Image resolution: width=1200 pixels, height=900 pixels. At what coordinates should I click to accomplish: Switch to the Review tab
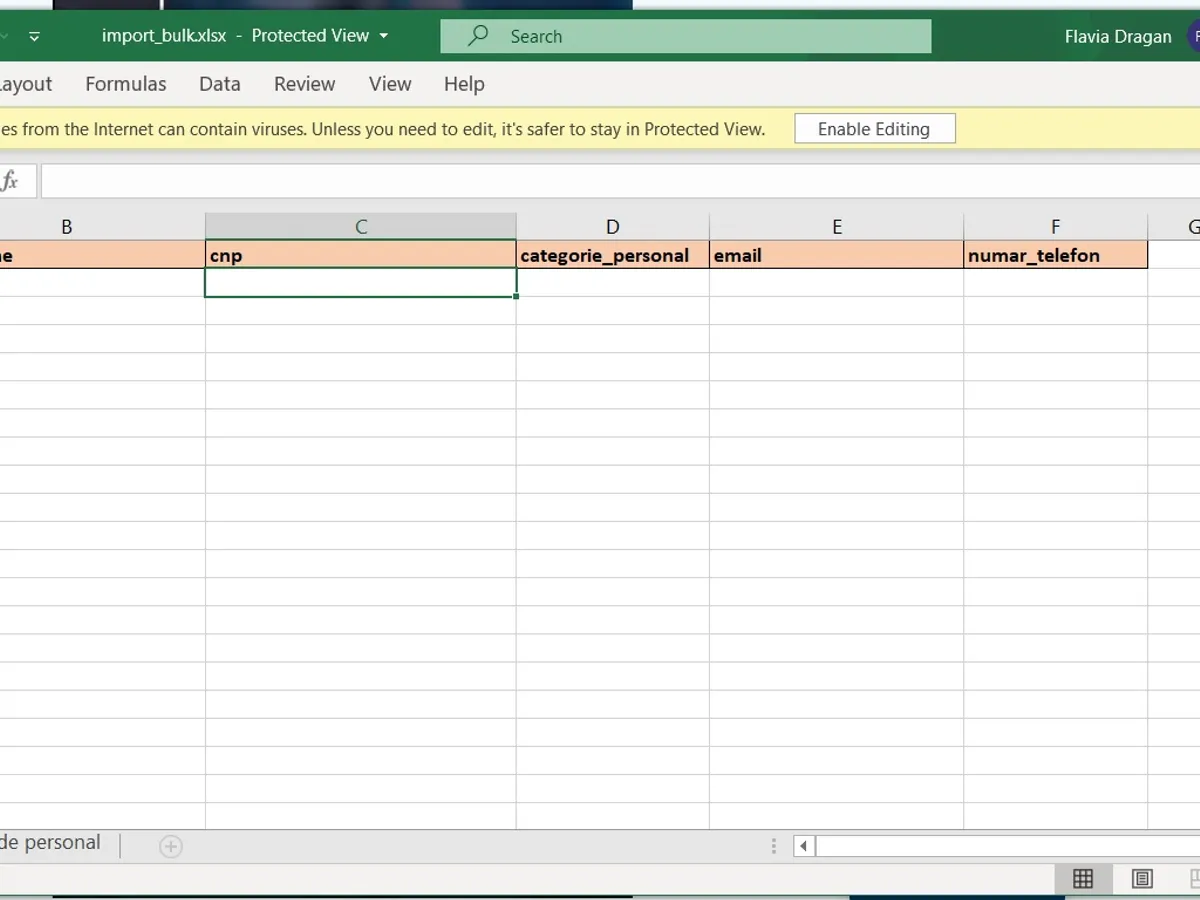pos(304,84)
